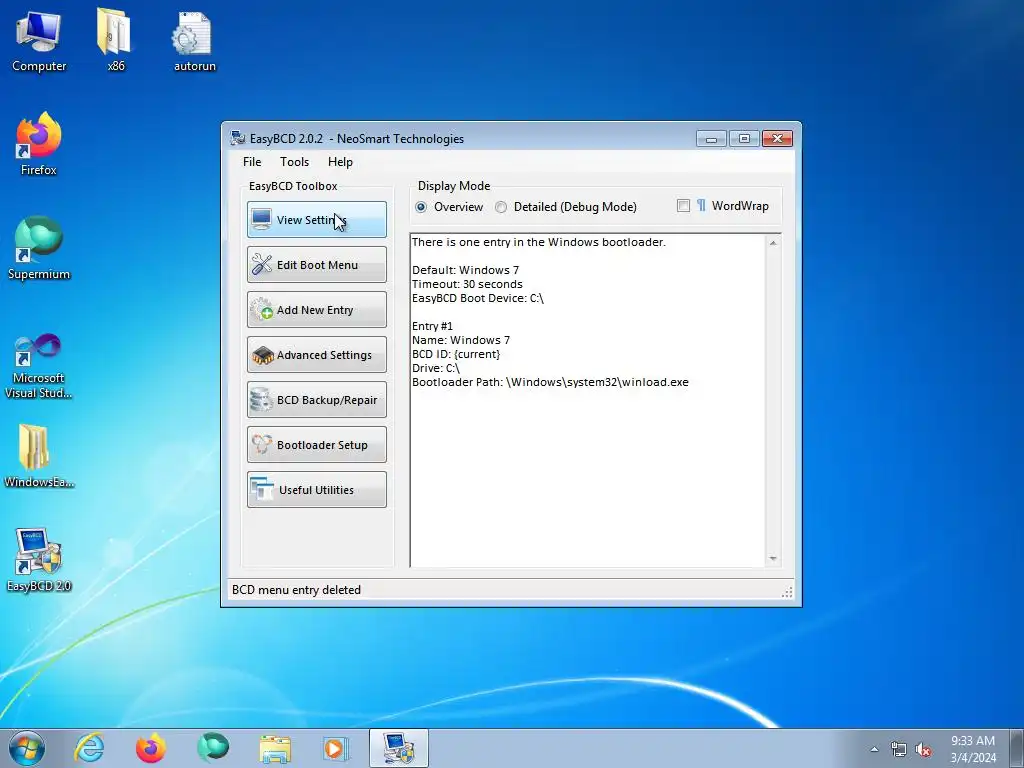Open the View Settings toolbox button
This screenshot has height=768, width=1024.
[317, 219]
